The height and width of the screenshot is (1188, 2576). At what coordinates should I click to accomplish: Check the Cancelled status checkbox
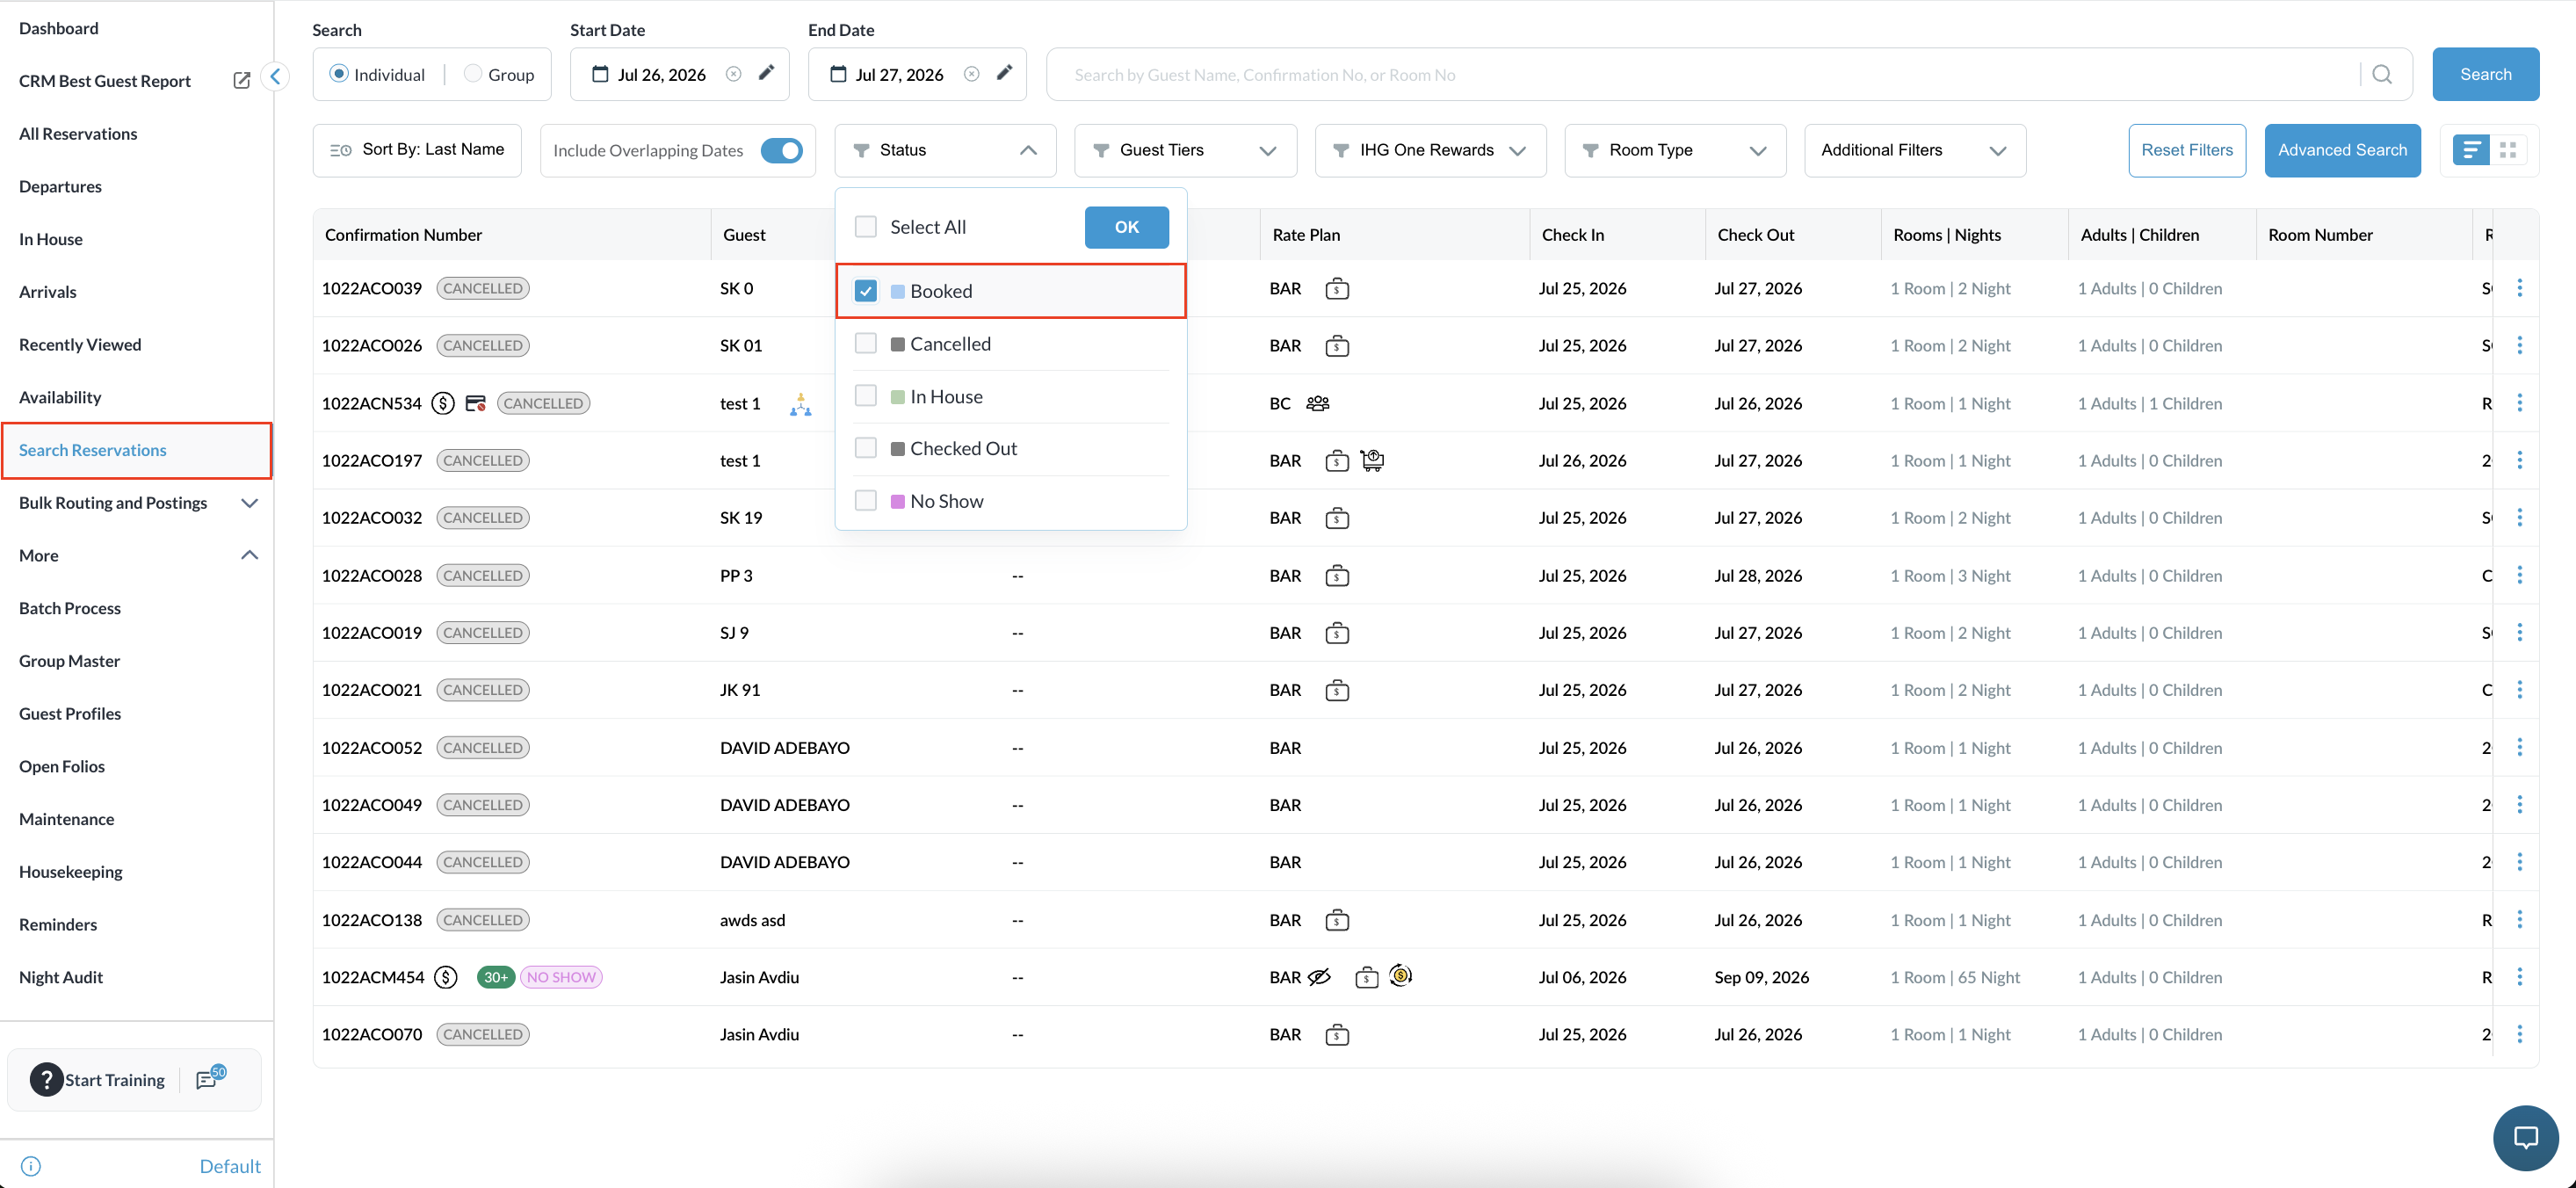click(866, 344)
